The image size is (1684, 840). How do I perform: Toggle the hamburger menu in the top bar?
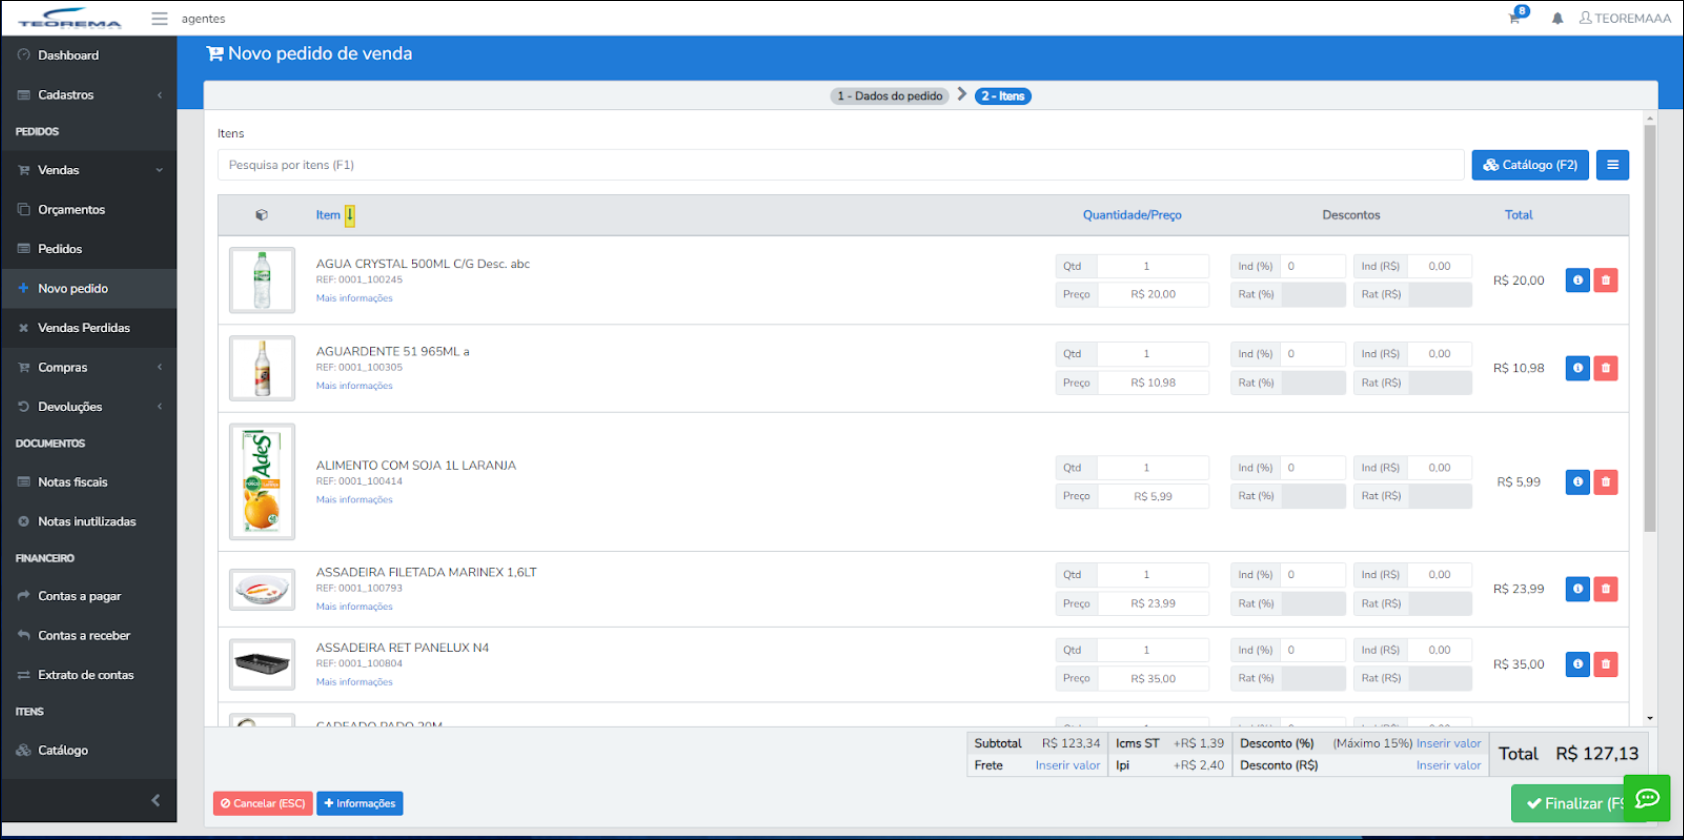click(x=159, y=18)
